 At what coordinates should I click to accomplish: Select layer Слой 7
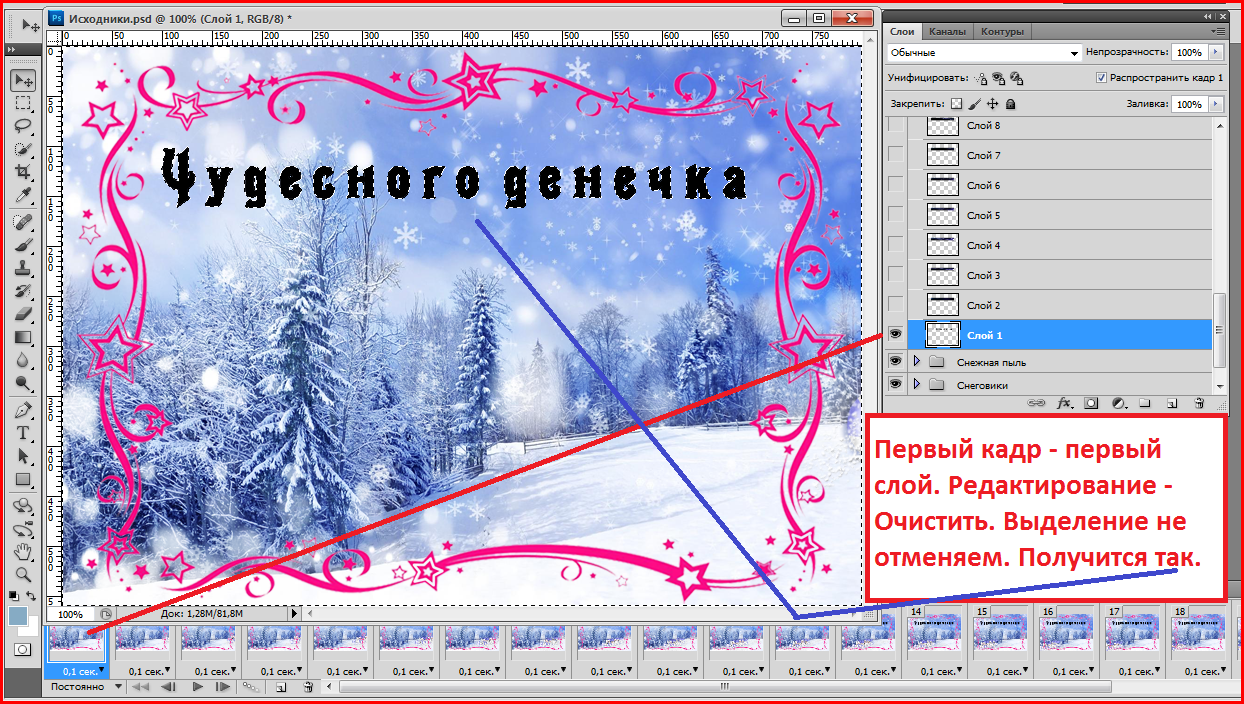point(1062,155)
